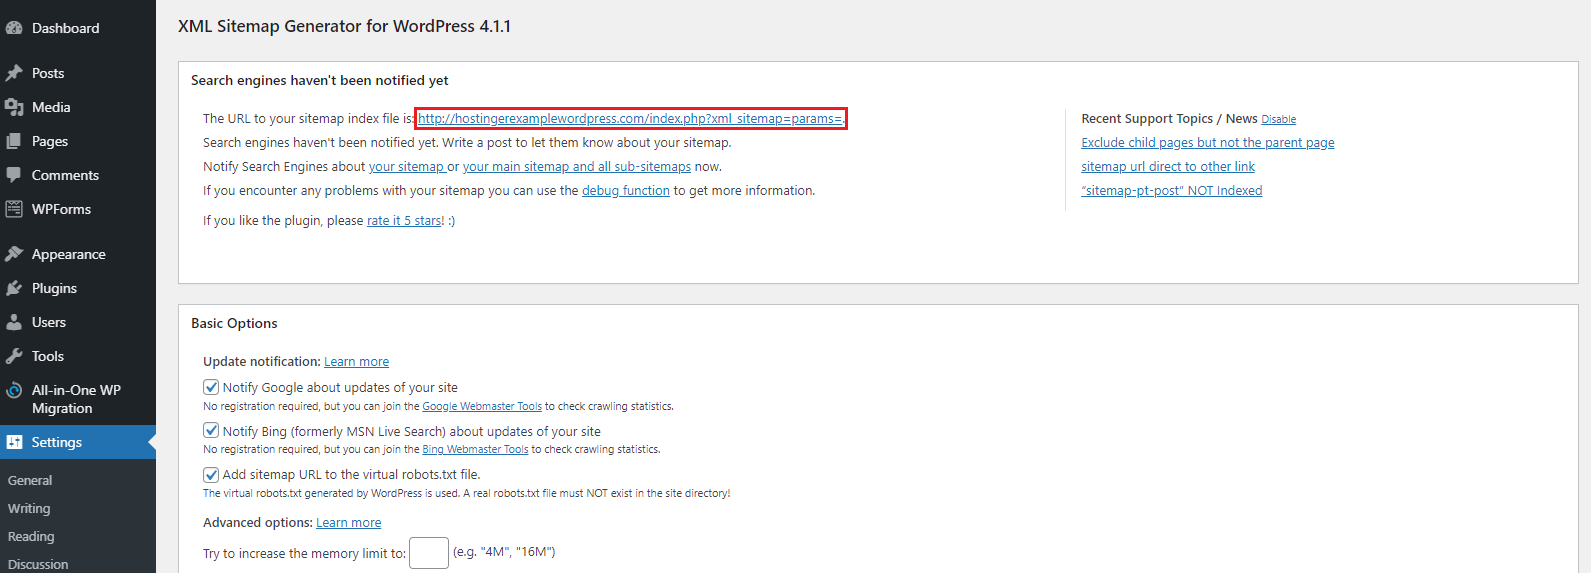This screenshot has height=573, width=1591.
Task: Click Learn more beside Advanced options
Action: click(x=348, y=523)
